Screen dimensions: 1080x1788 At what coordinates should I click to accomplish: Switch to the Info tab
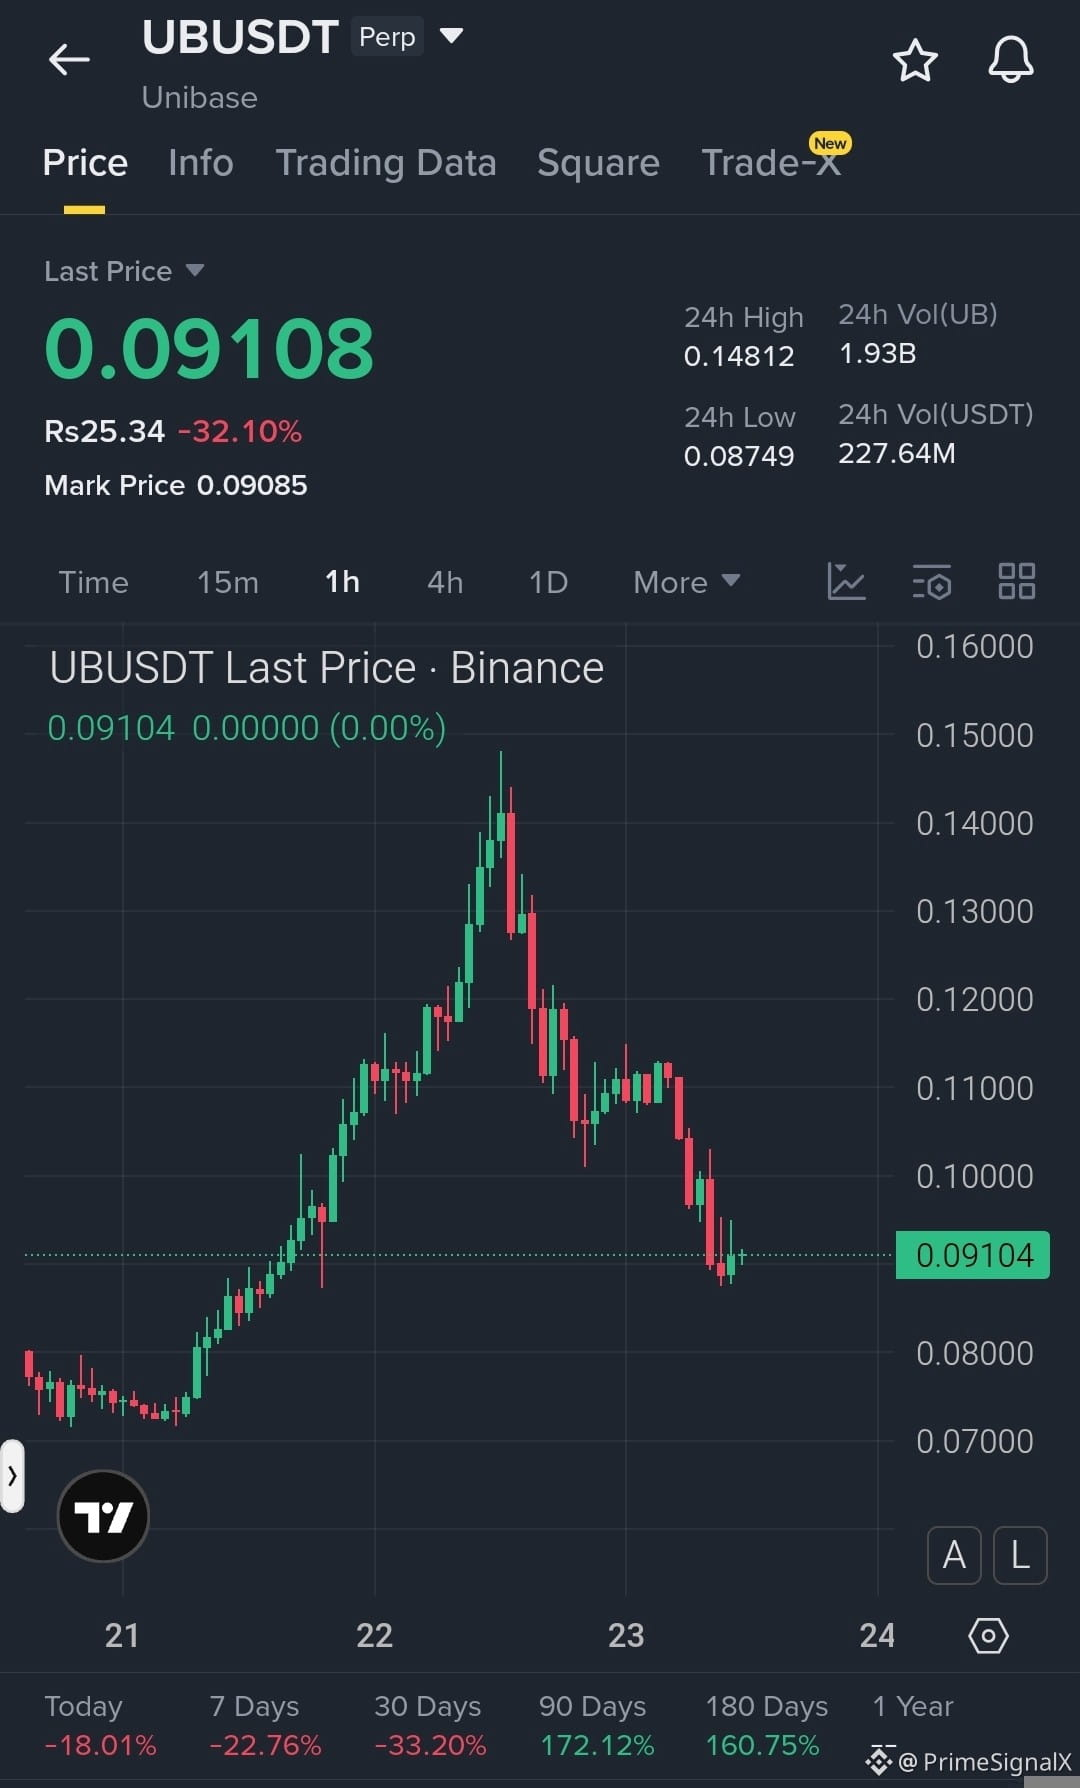201,162
